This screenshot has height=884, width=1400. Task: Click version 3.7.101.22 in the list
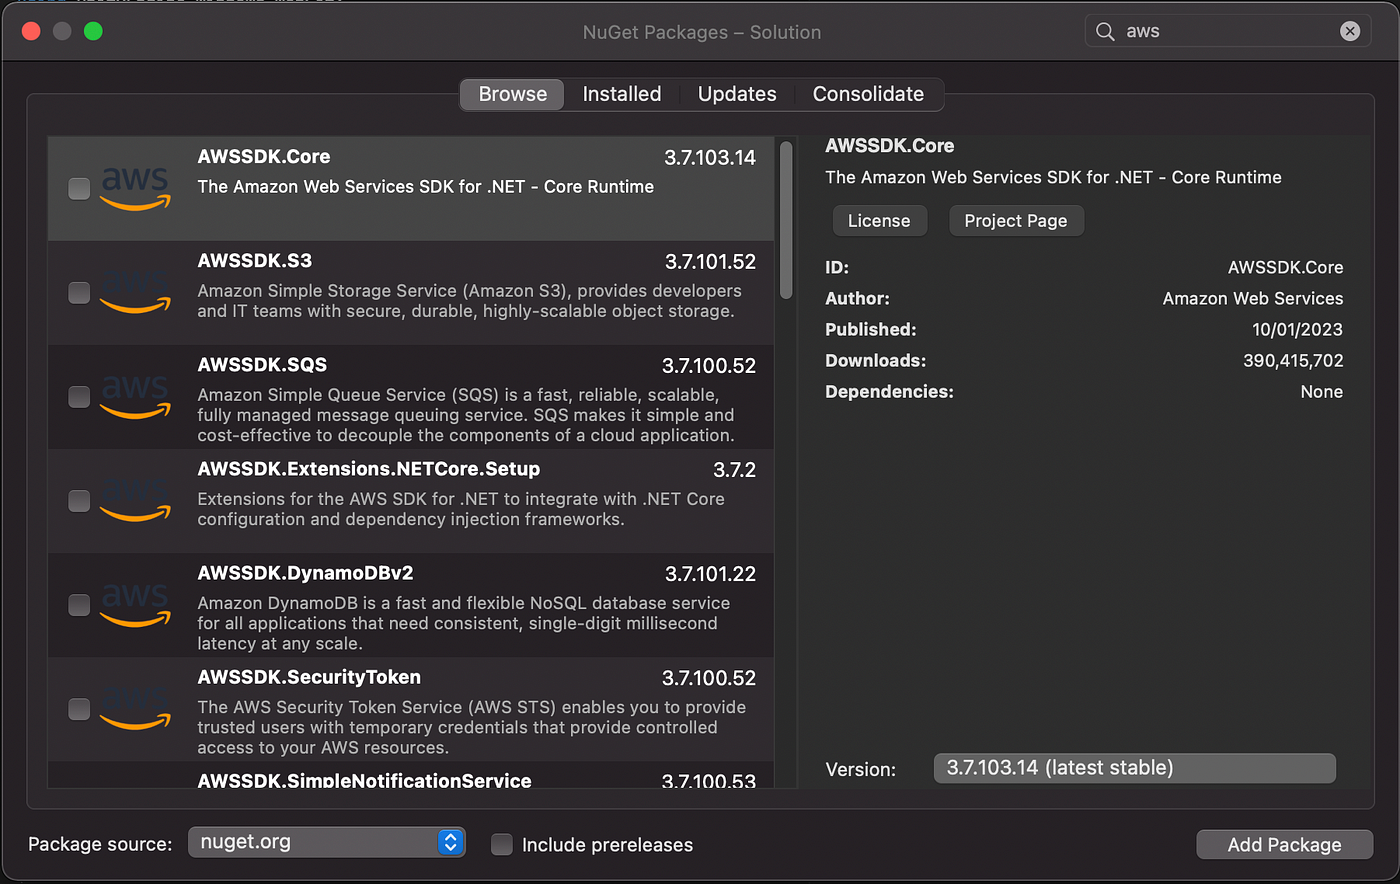pos(710,574)
